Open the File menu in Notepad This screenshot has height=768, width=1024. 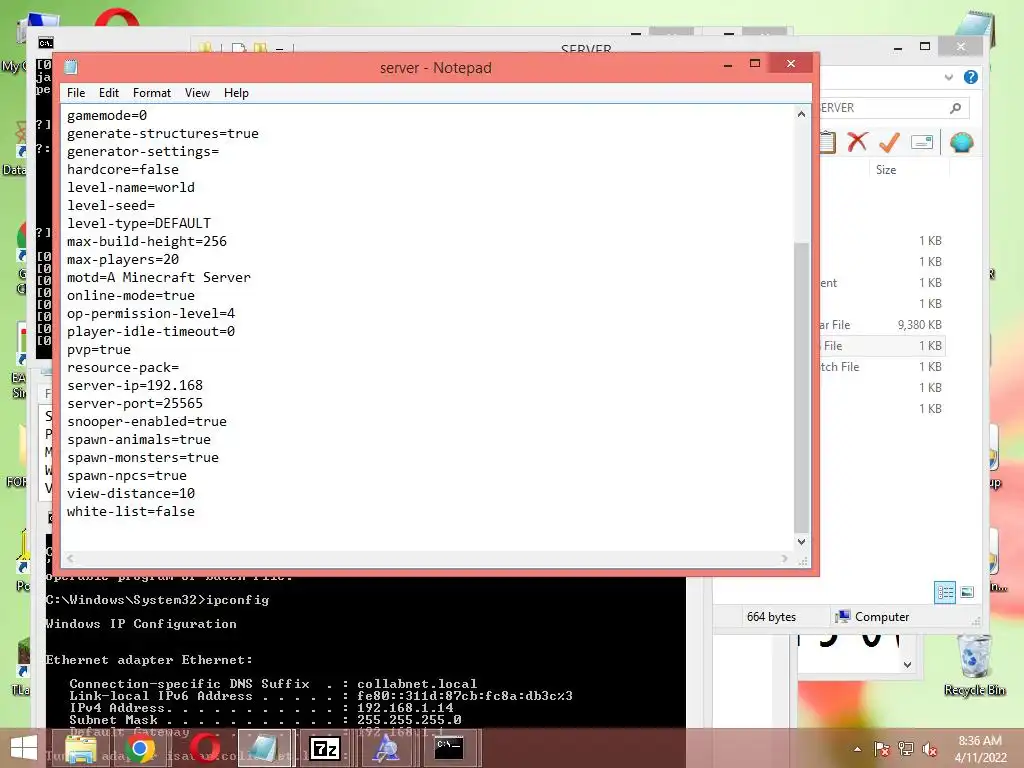(x=76, y=93)
